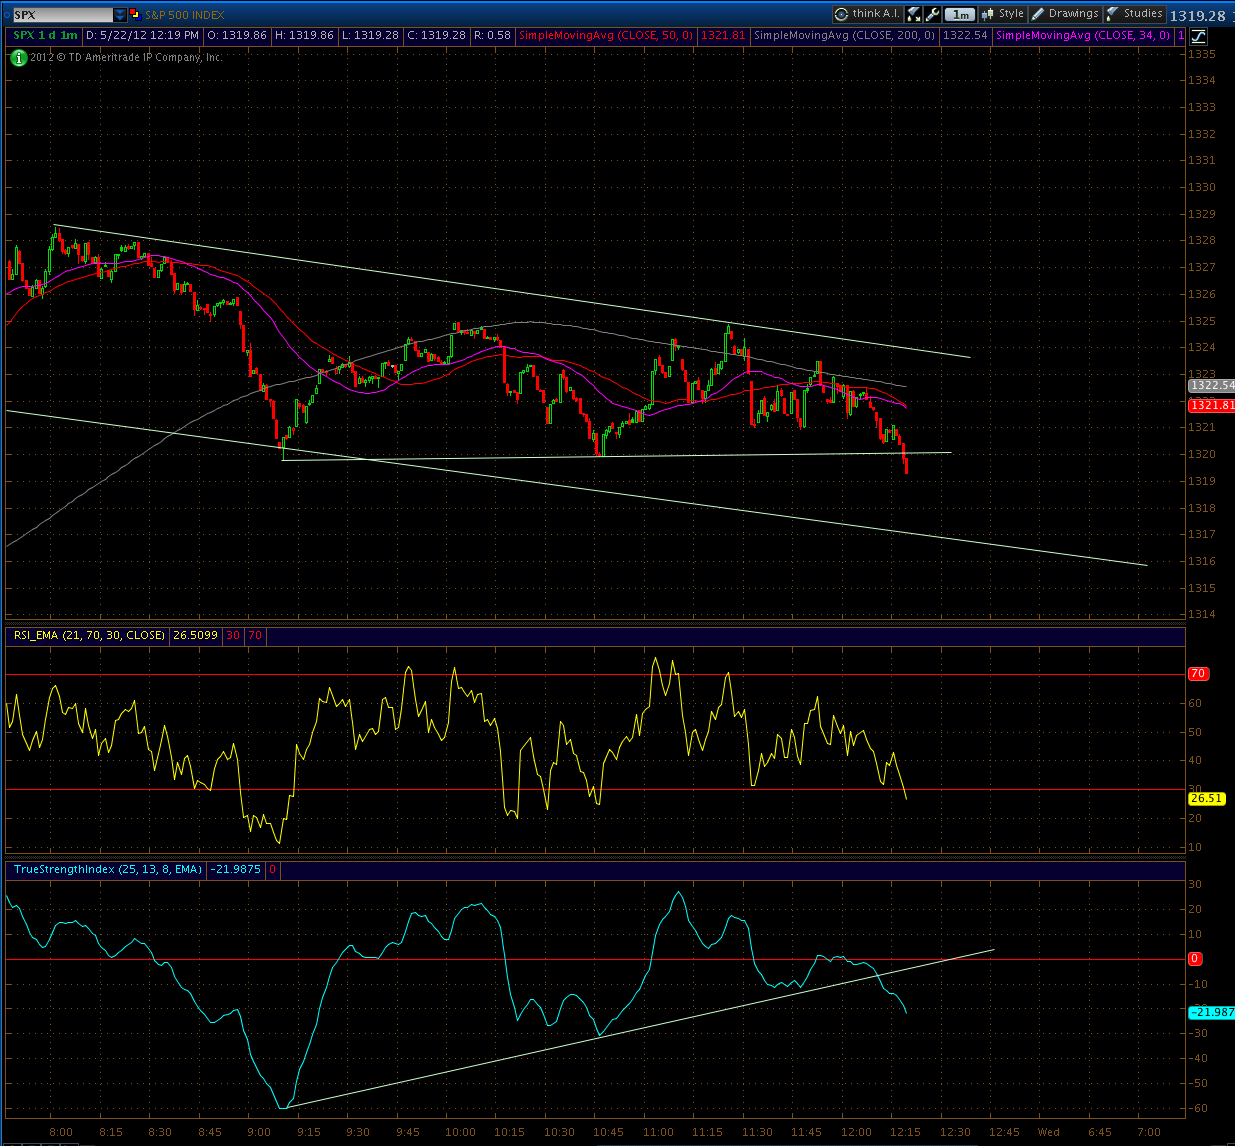Viewport: 1235px width, 1146px height.
Task: Open the think A.I. button
Action: pyautogui.click(x=867, y=14)
